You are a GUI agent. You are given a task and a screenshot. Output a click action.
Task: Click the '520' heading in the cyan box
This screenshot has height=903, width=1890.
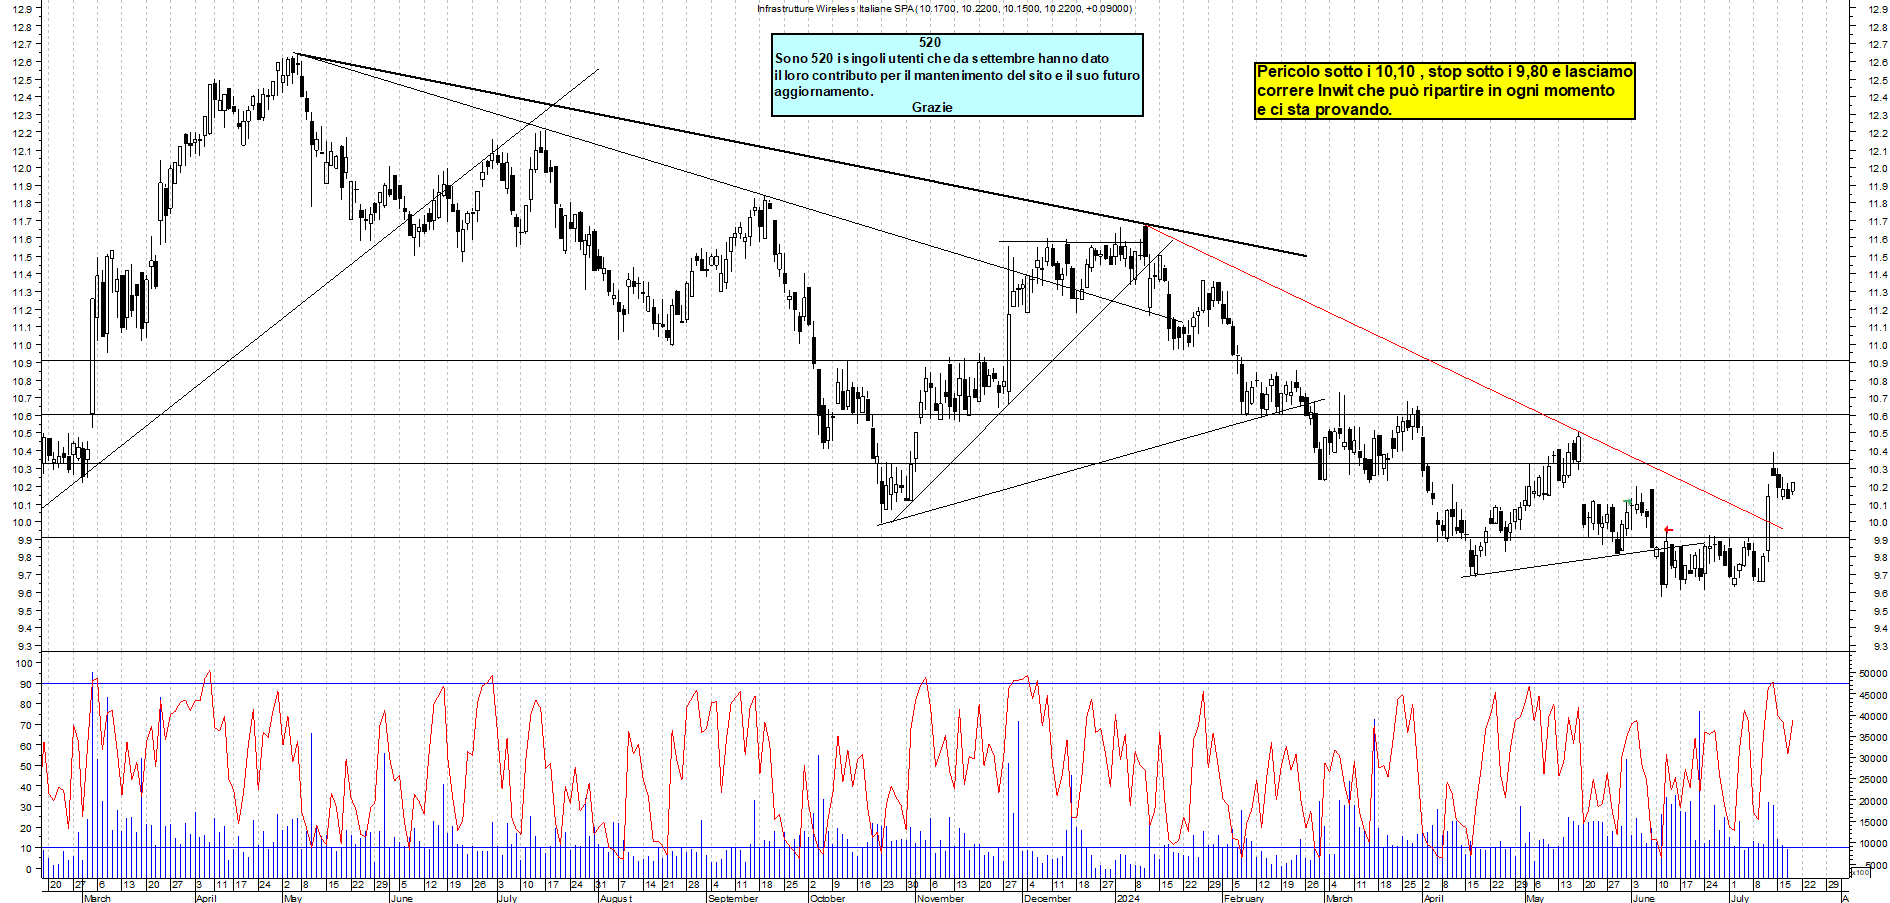point(930,42)
